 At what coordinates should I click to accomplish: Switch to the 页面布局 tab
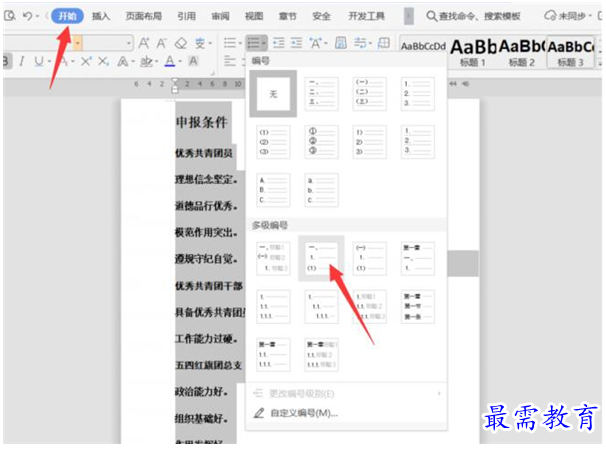143,16
